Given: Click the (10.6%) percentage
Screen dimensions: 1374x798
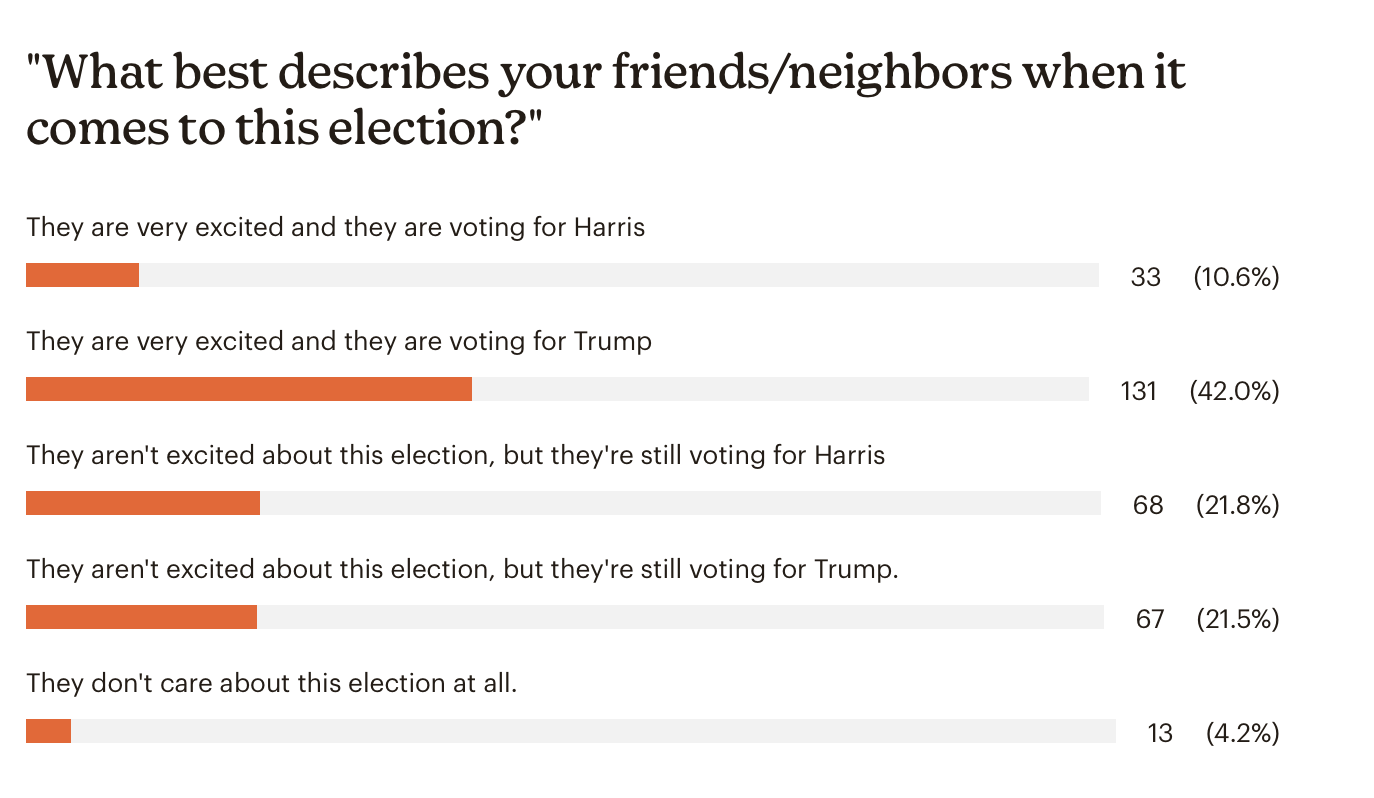Looking at the screenshot, I should [1236, 277].
